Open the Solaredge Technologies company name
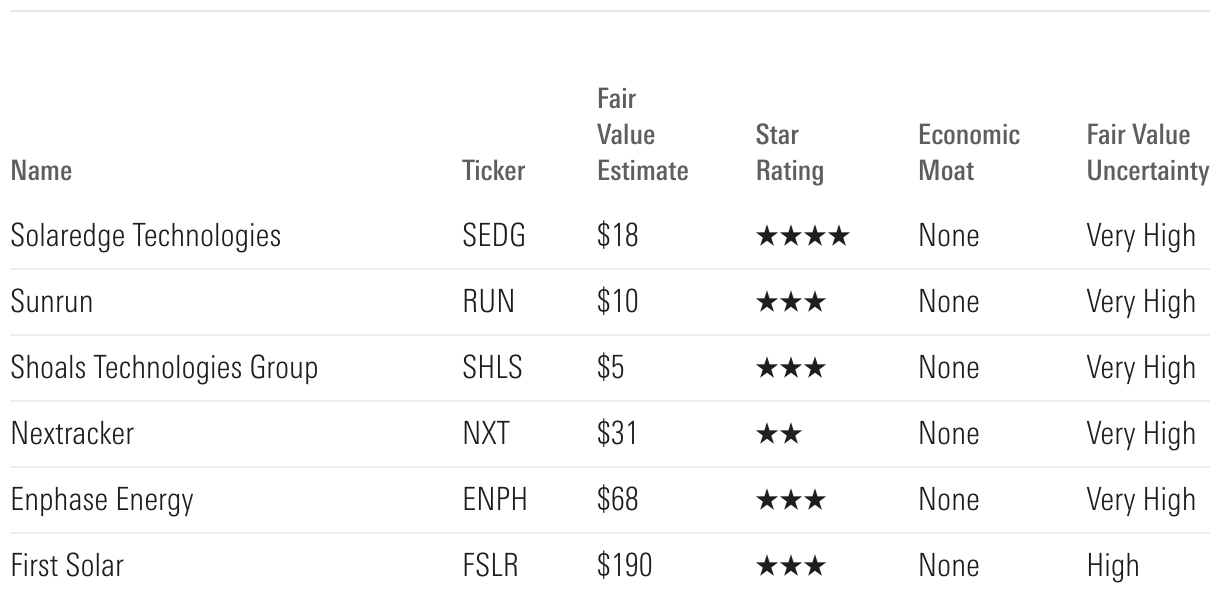Screen dimensions: 1220x608 pyautogui.click(x=146, y=236)
